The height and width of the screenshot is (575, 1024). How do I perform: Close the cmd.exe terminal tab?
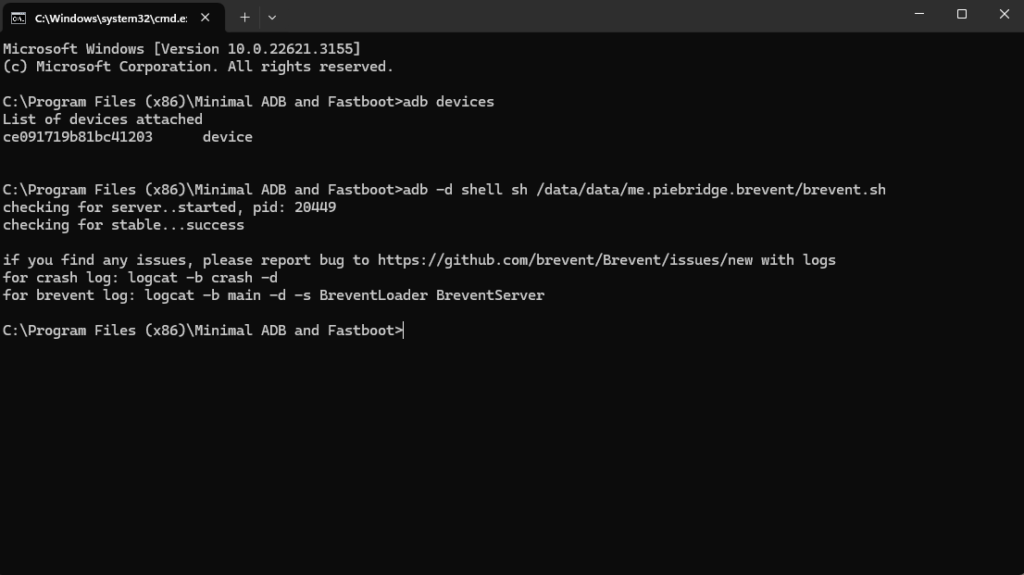click(x=205, y=17)
